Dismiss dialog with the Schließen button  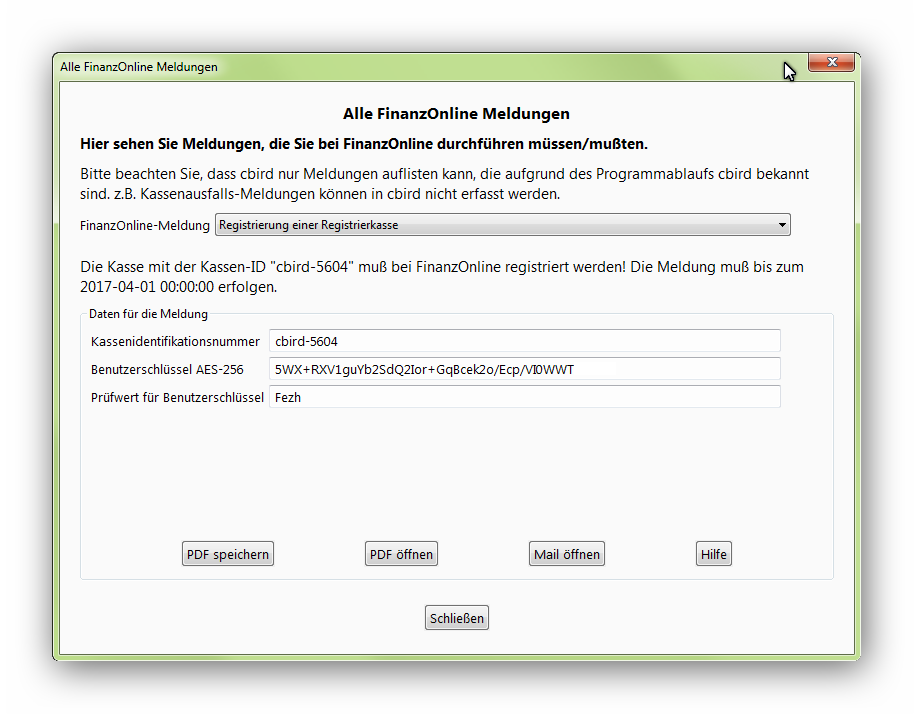coord(457,618)
